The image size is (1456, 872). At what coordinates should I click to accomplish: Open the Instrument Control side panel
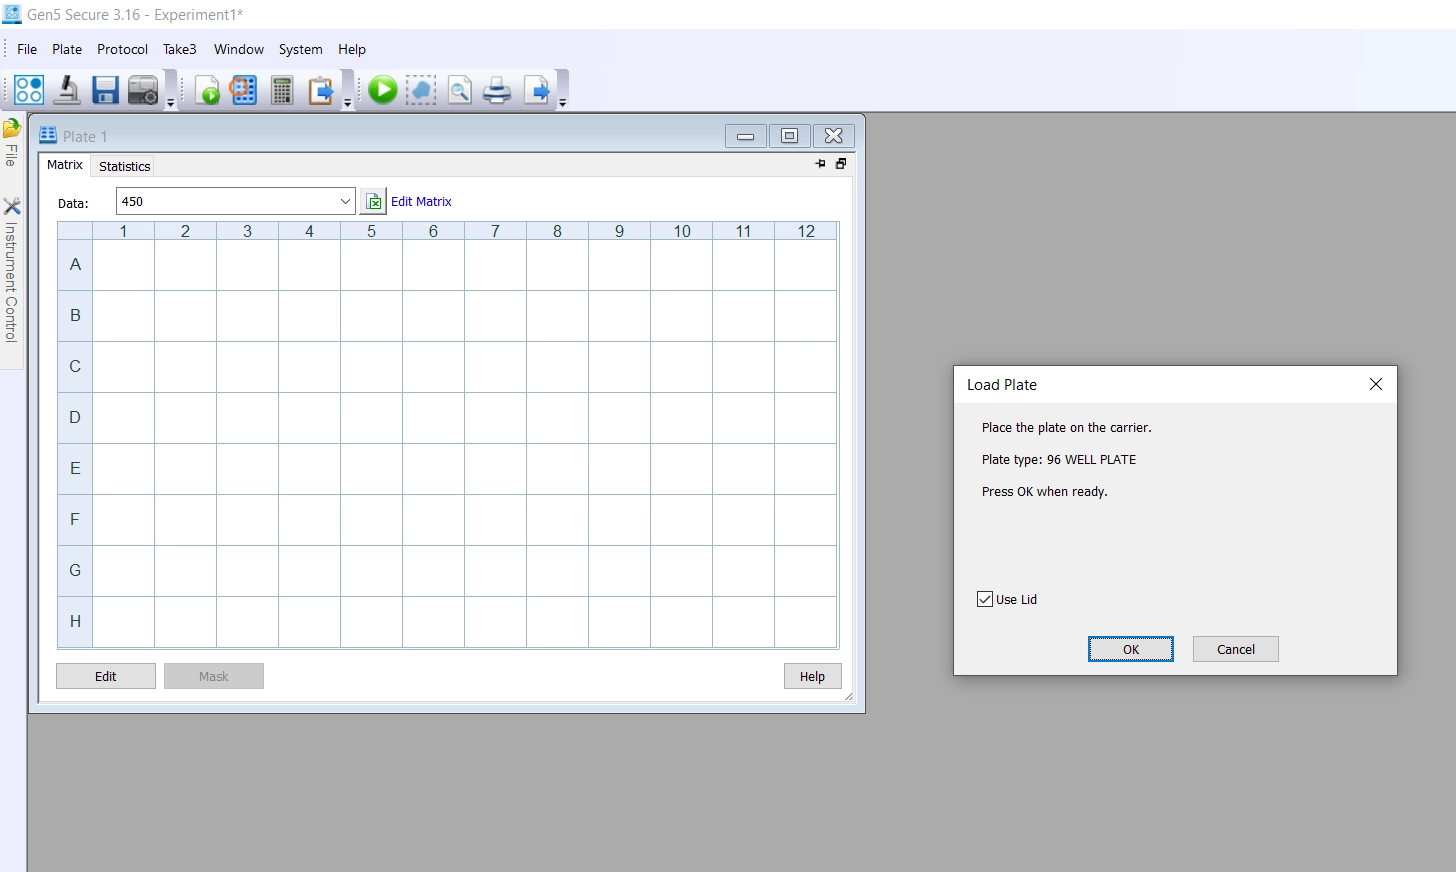(11, 270)
